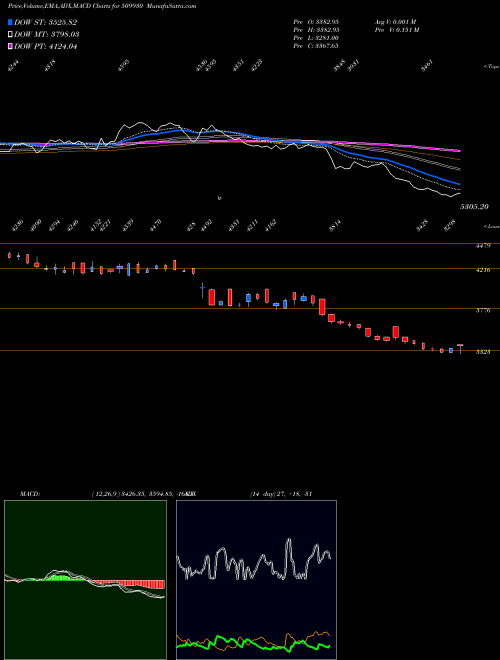
Task: Click the 'Pre H: 3382.93' high value
Action: [316, 30]
